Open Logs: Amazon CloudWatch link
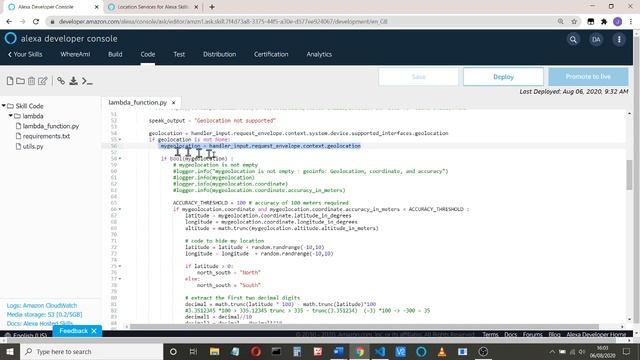 pyautogui.click(x=42, y=305)
